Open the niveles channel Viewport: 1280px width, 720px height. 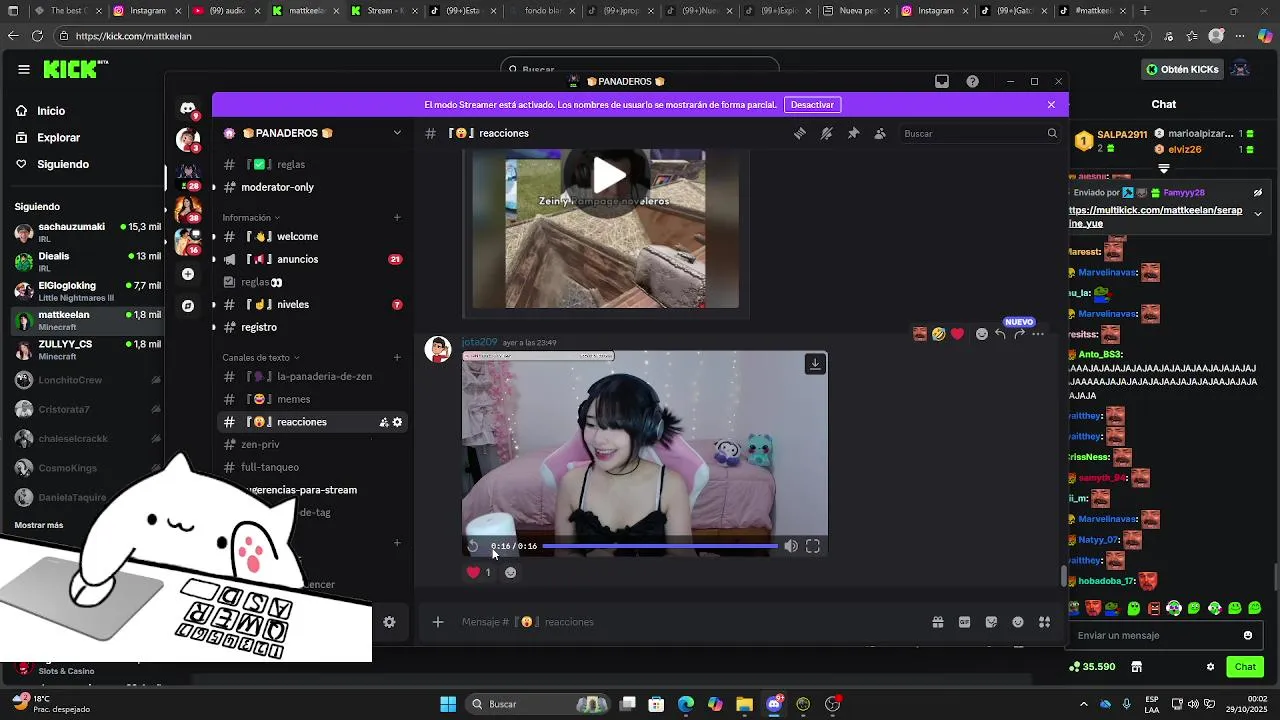pyautogui.click(x=312, y=304)
